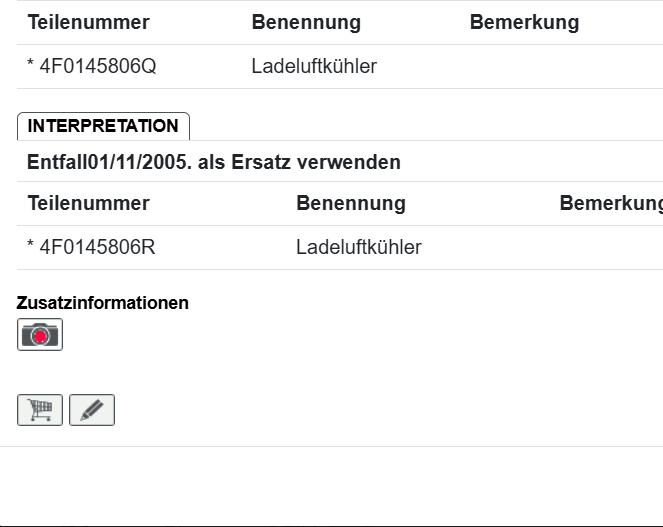Click the Entfall01/11/2005 replacement heading
Image resolution: width=663 pixels, height=527 pixels.
pyautogui.click(x=214, y=162)
